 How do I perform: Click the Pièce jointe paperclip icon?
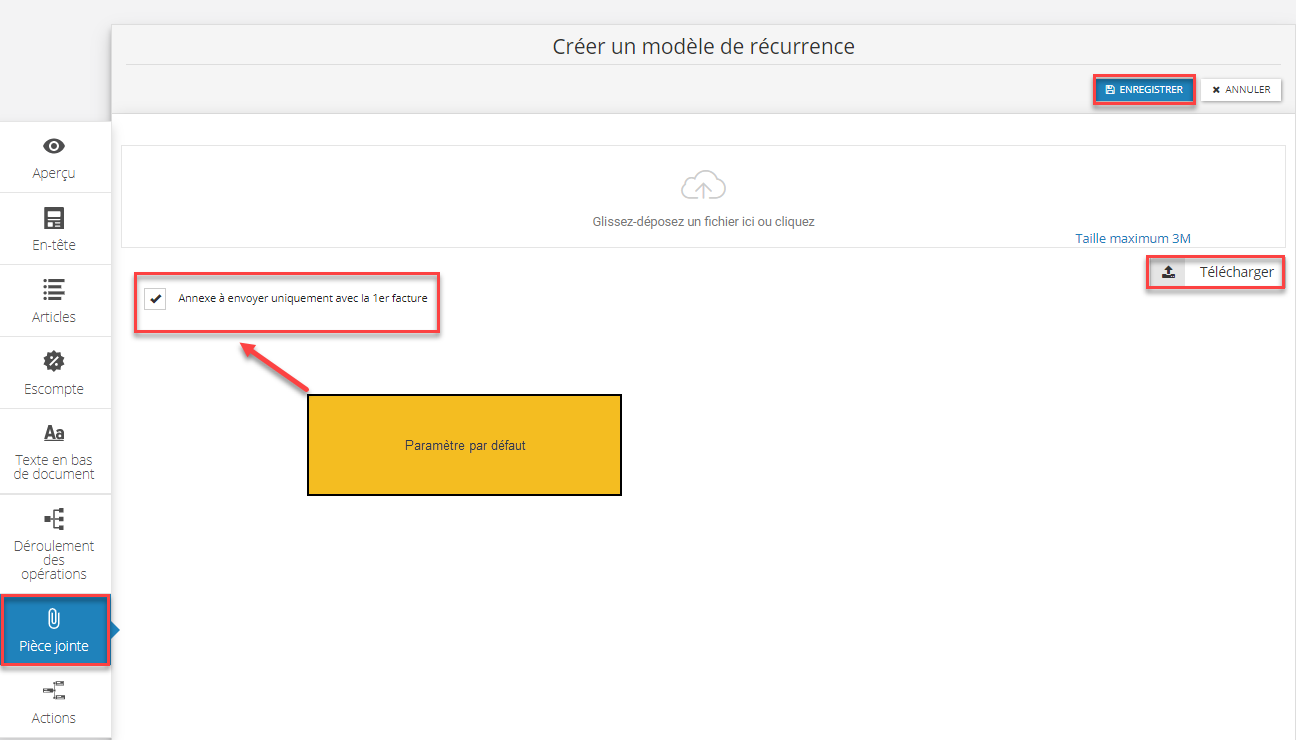coord(54,619)
